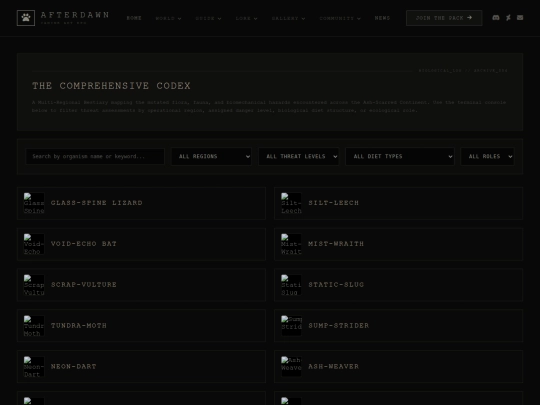Expand the Community navigation menu
This screenshot has height=405, width=540.
[x=340, y=18]
